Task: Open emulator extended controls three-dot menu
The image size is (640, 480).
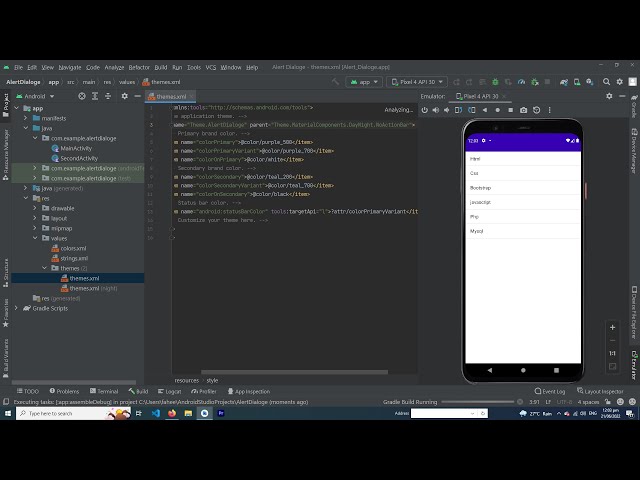Action: tap(549, 110)
